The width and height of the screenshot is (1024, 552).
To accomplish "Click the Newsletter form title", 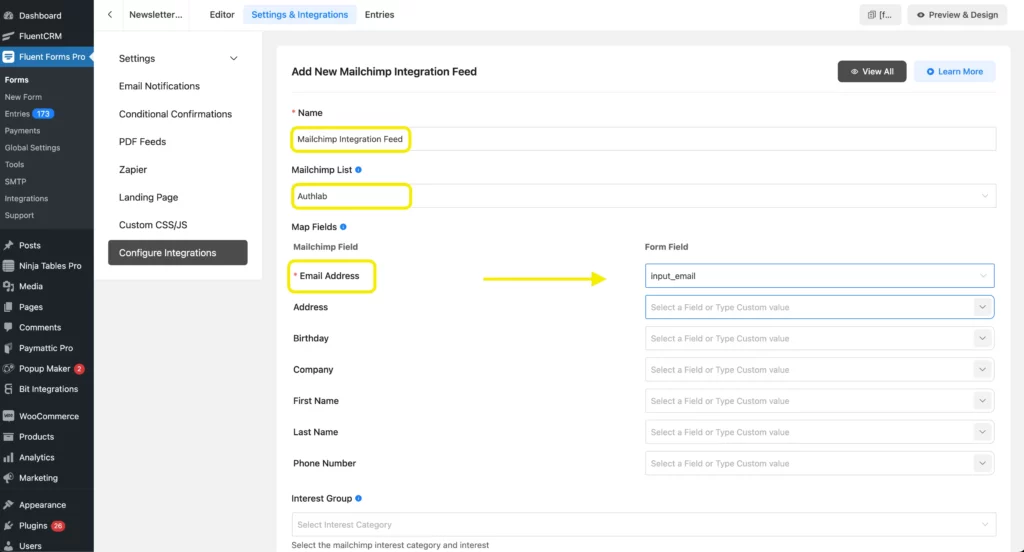I will [155, 14].
